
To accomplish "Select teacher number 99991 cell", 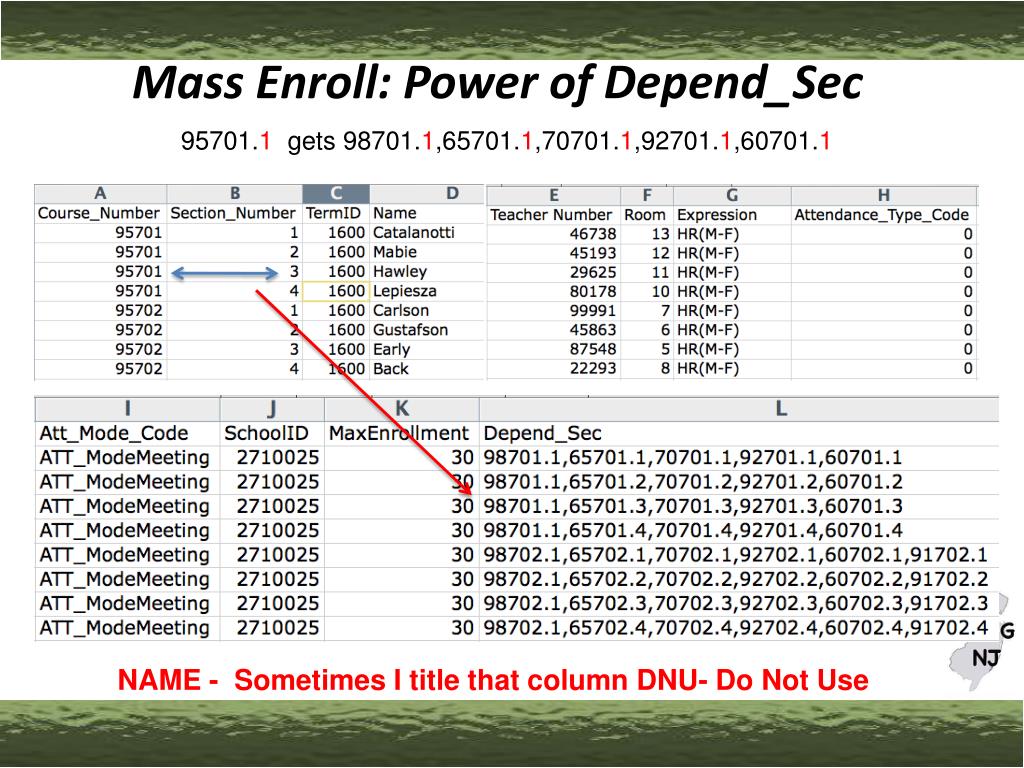I will [x=553, y=312].
